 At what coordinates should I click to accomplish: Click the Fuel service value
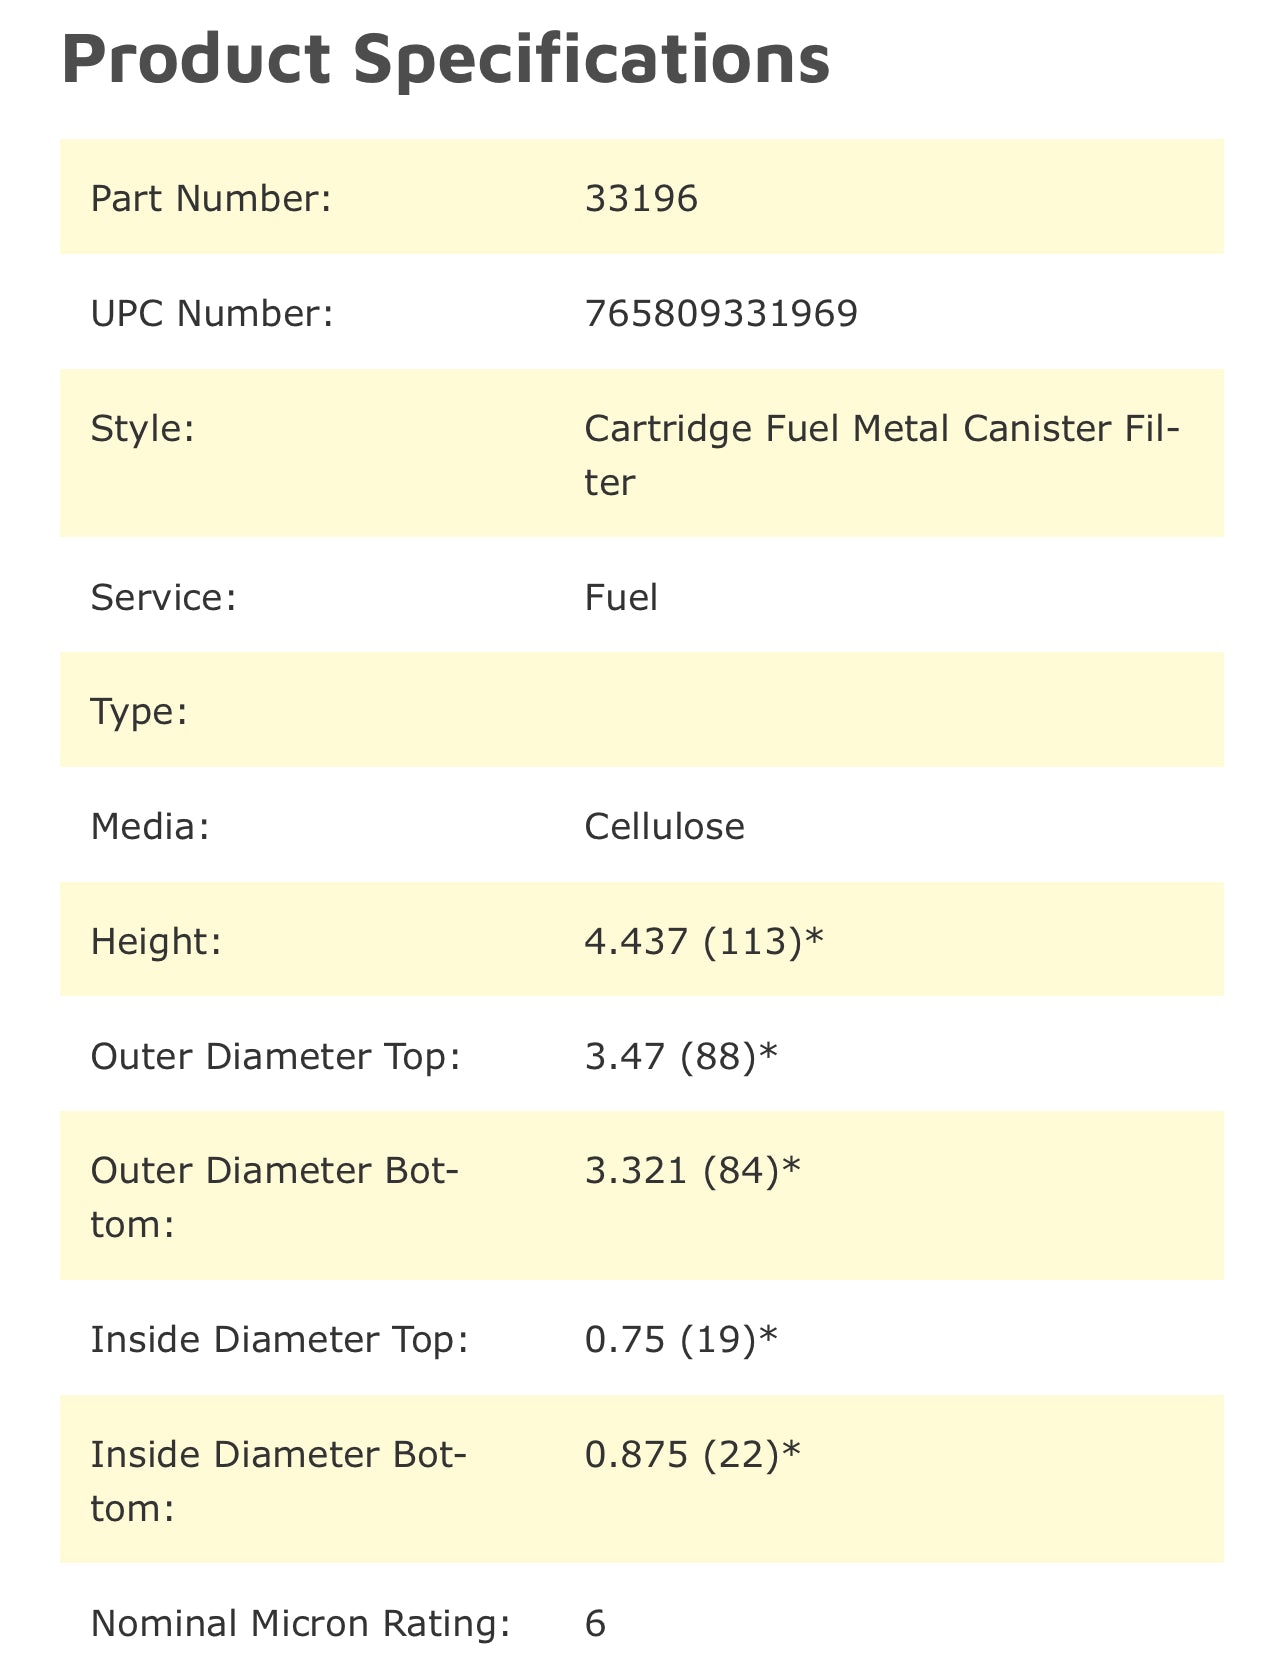pos(621,597)
